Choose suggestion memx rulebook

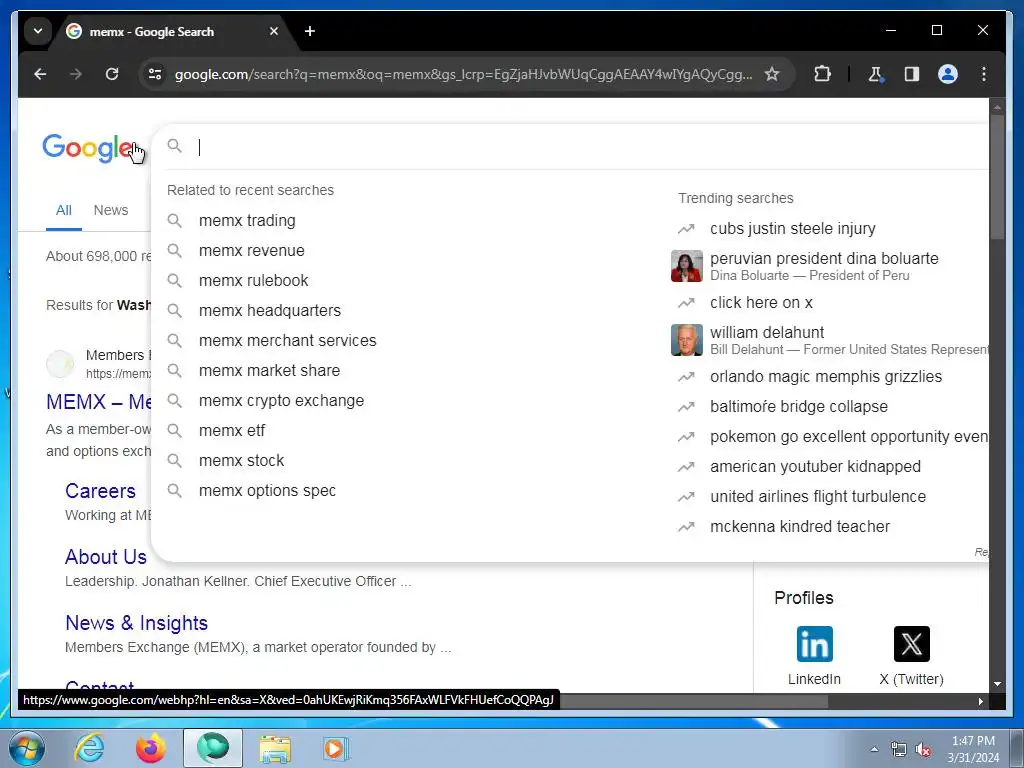coord(253,281)
